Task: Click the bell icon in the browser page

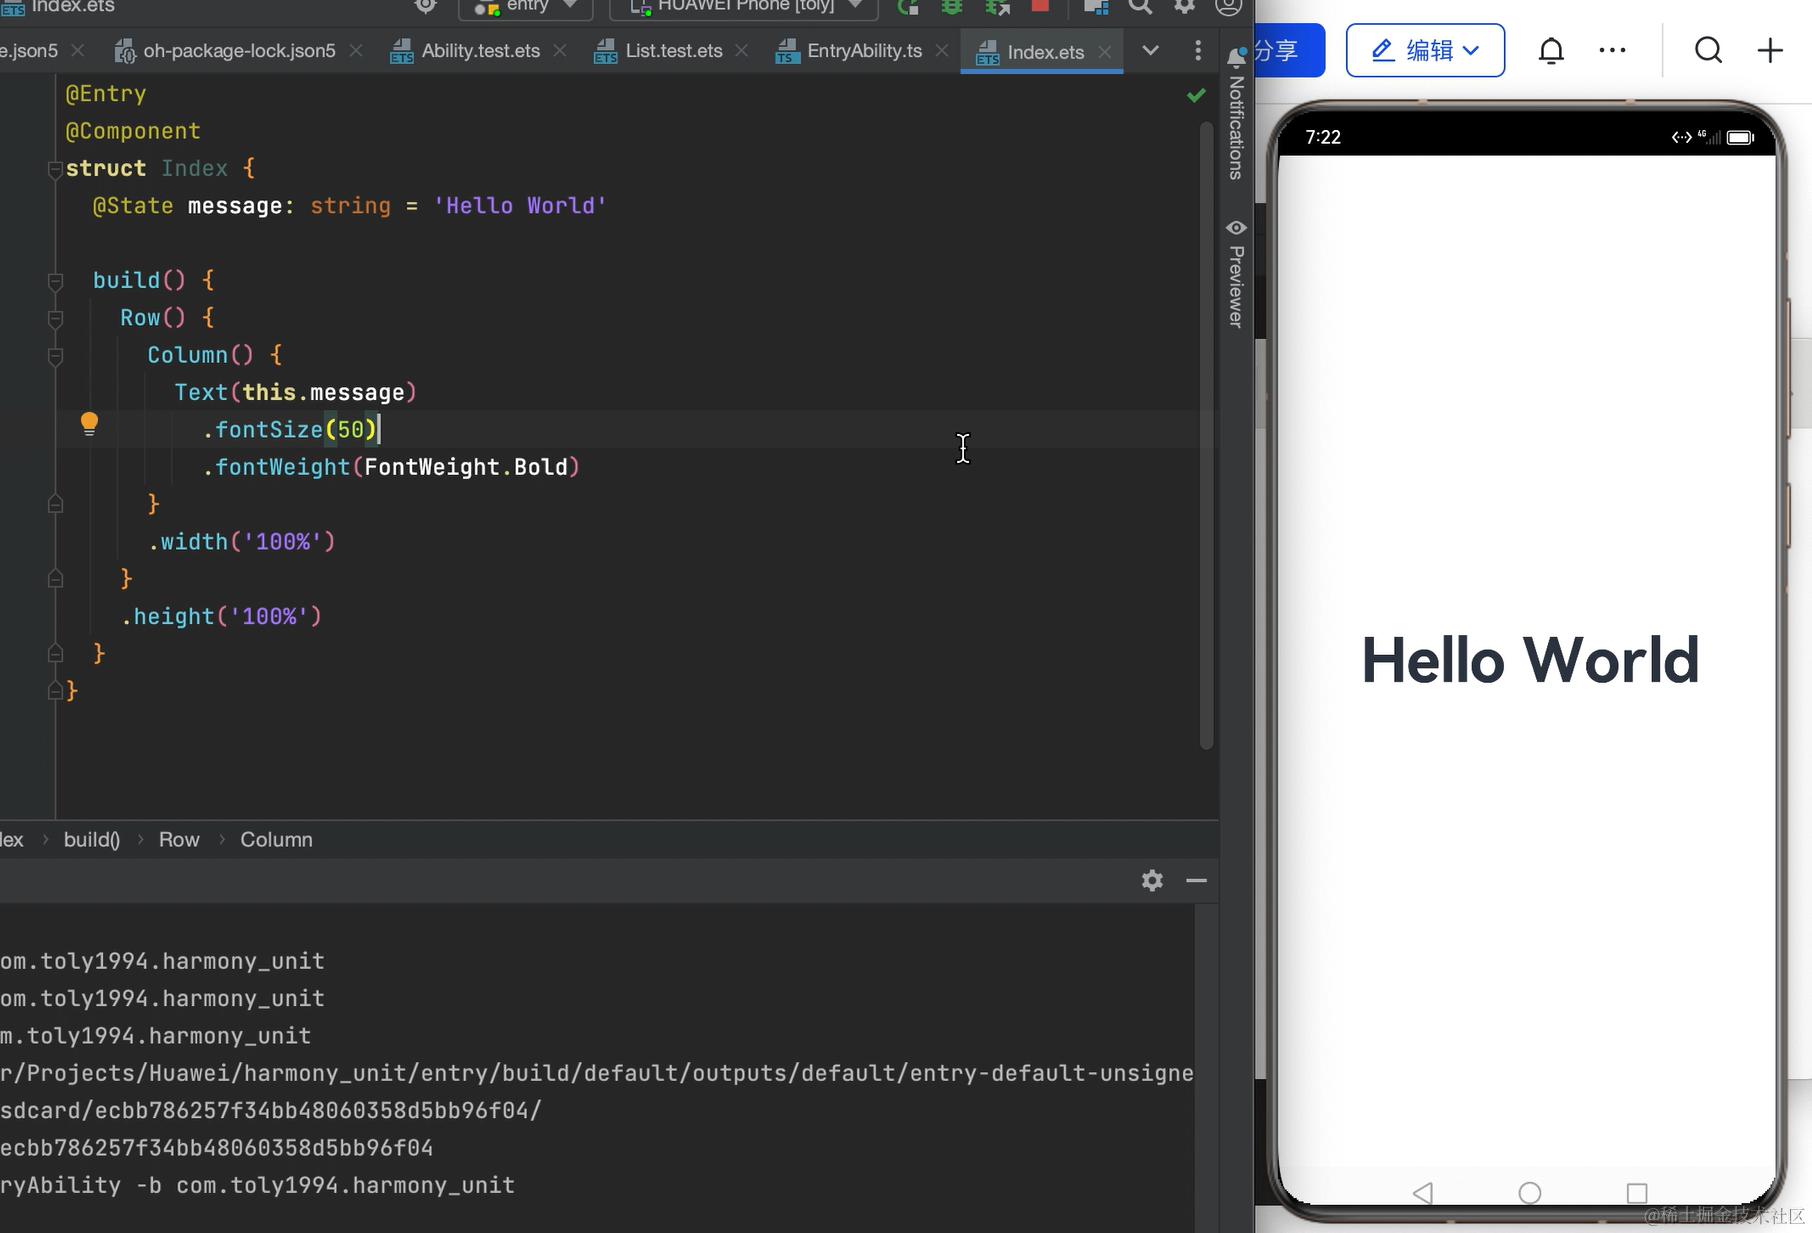Action: click(1551, 50)
